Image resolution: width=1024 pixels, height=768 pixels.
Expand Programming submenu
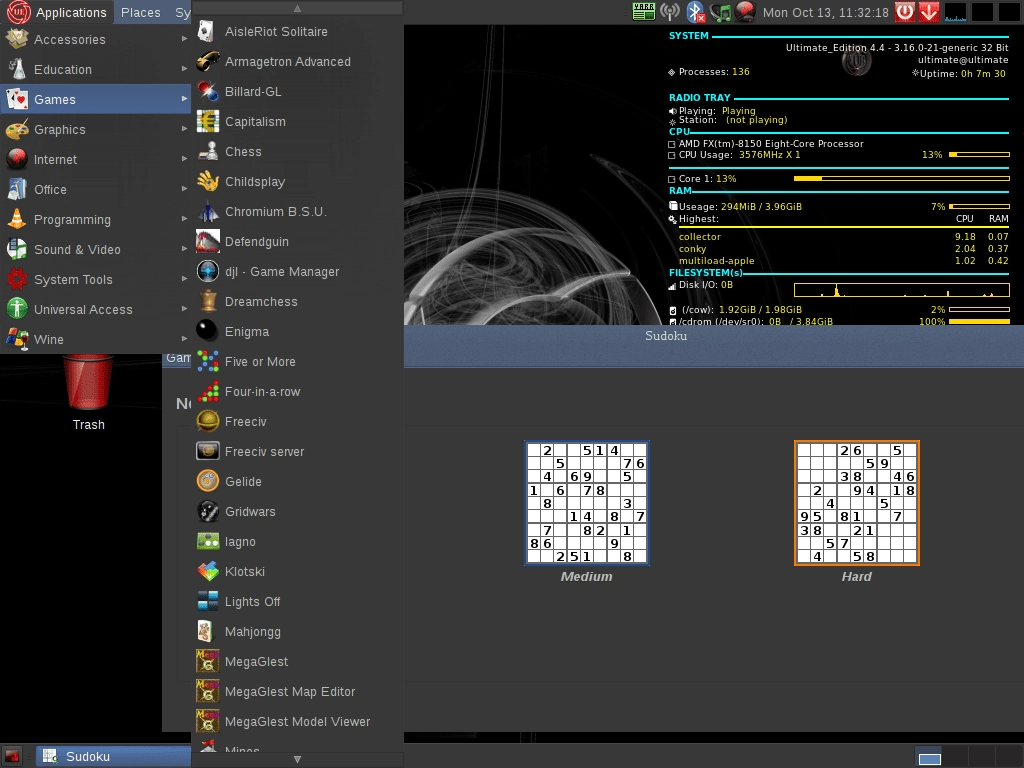coord(95,219)
